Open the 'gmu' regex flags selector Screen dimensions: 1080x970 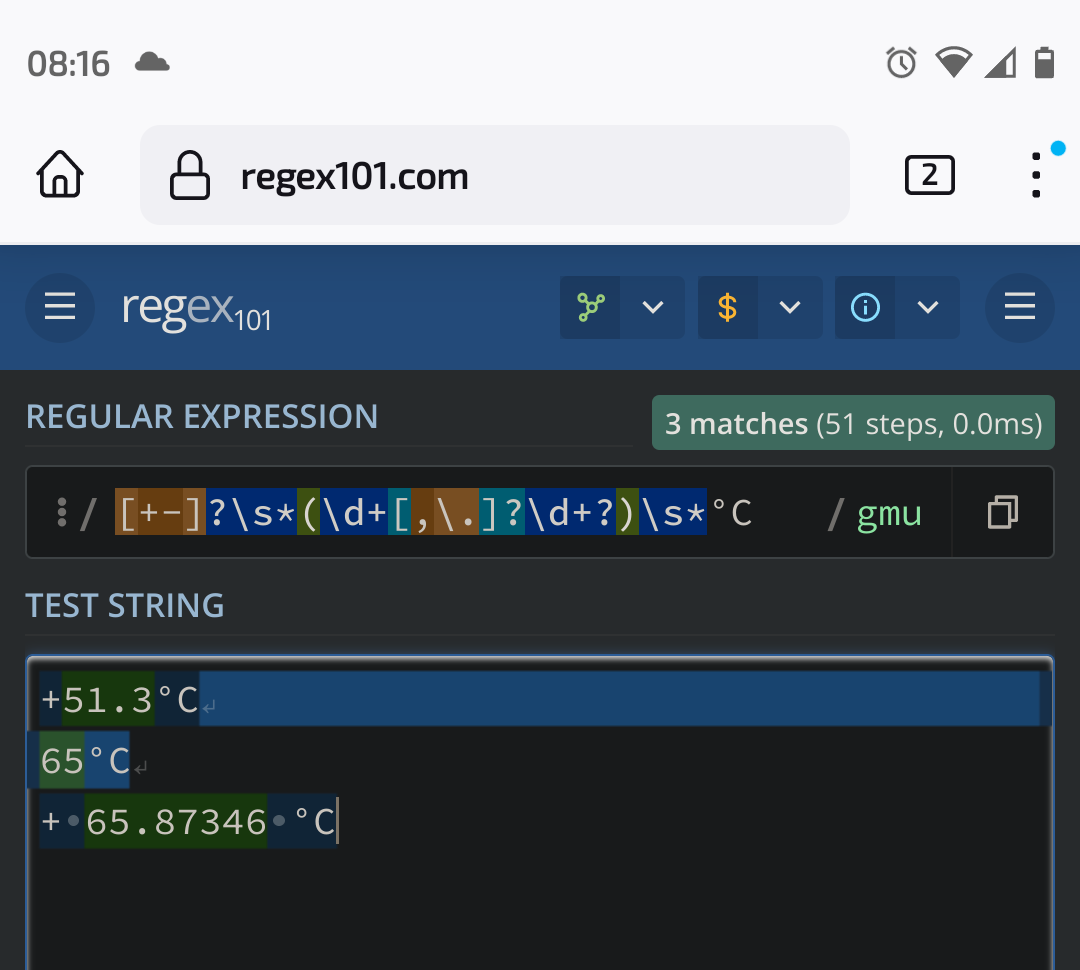click(x=889, y=514)
